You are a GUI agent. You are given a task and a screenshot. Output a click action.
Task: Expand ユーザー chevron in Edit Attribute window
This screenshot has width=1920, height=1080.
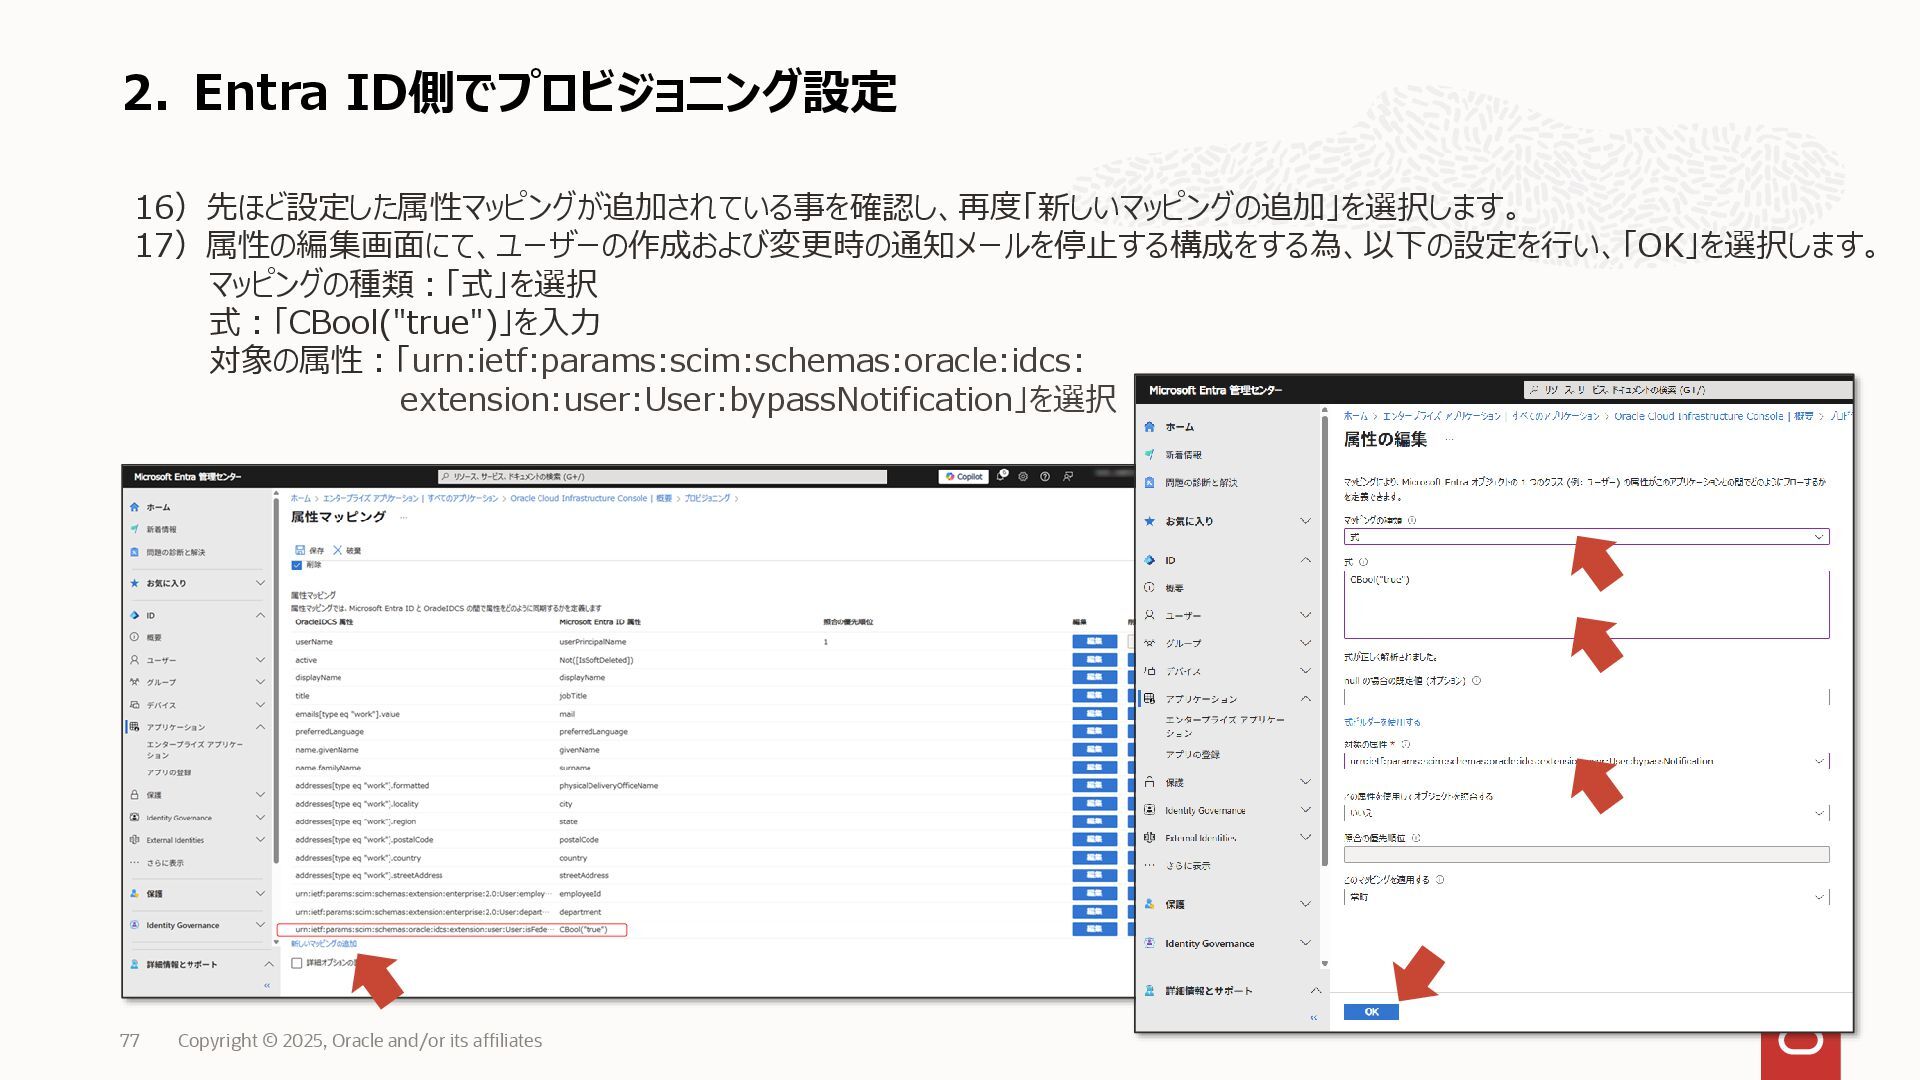click(1305, 615)
